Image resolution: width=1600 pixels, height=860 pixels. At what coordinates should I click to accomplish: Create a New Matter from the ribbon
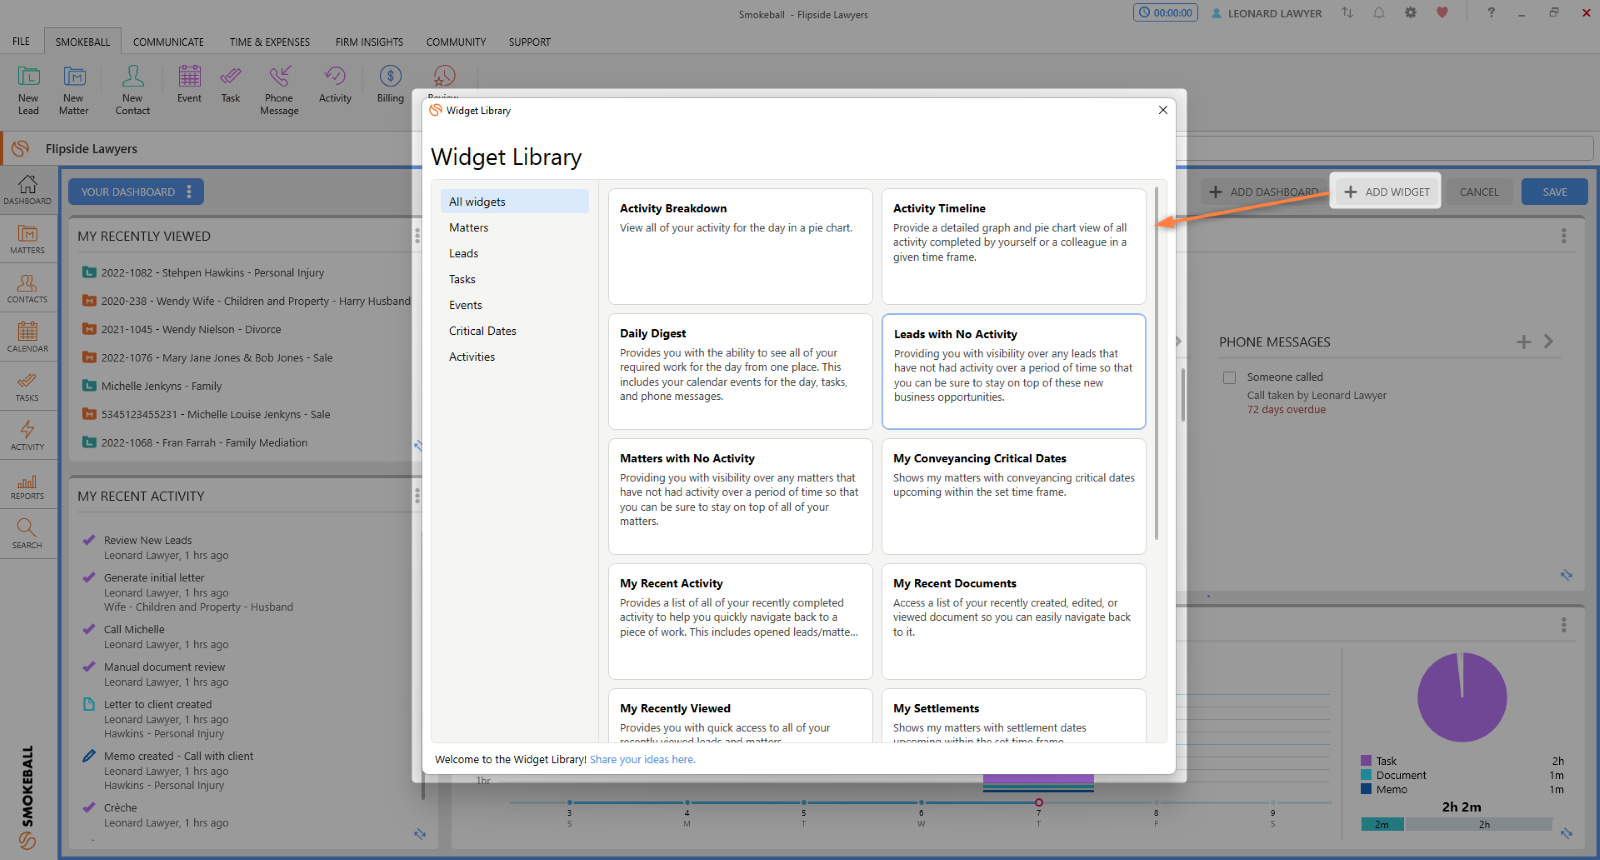point(74,90)
